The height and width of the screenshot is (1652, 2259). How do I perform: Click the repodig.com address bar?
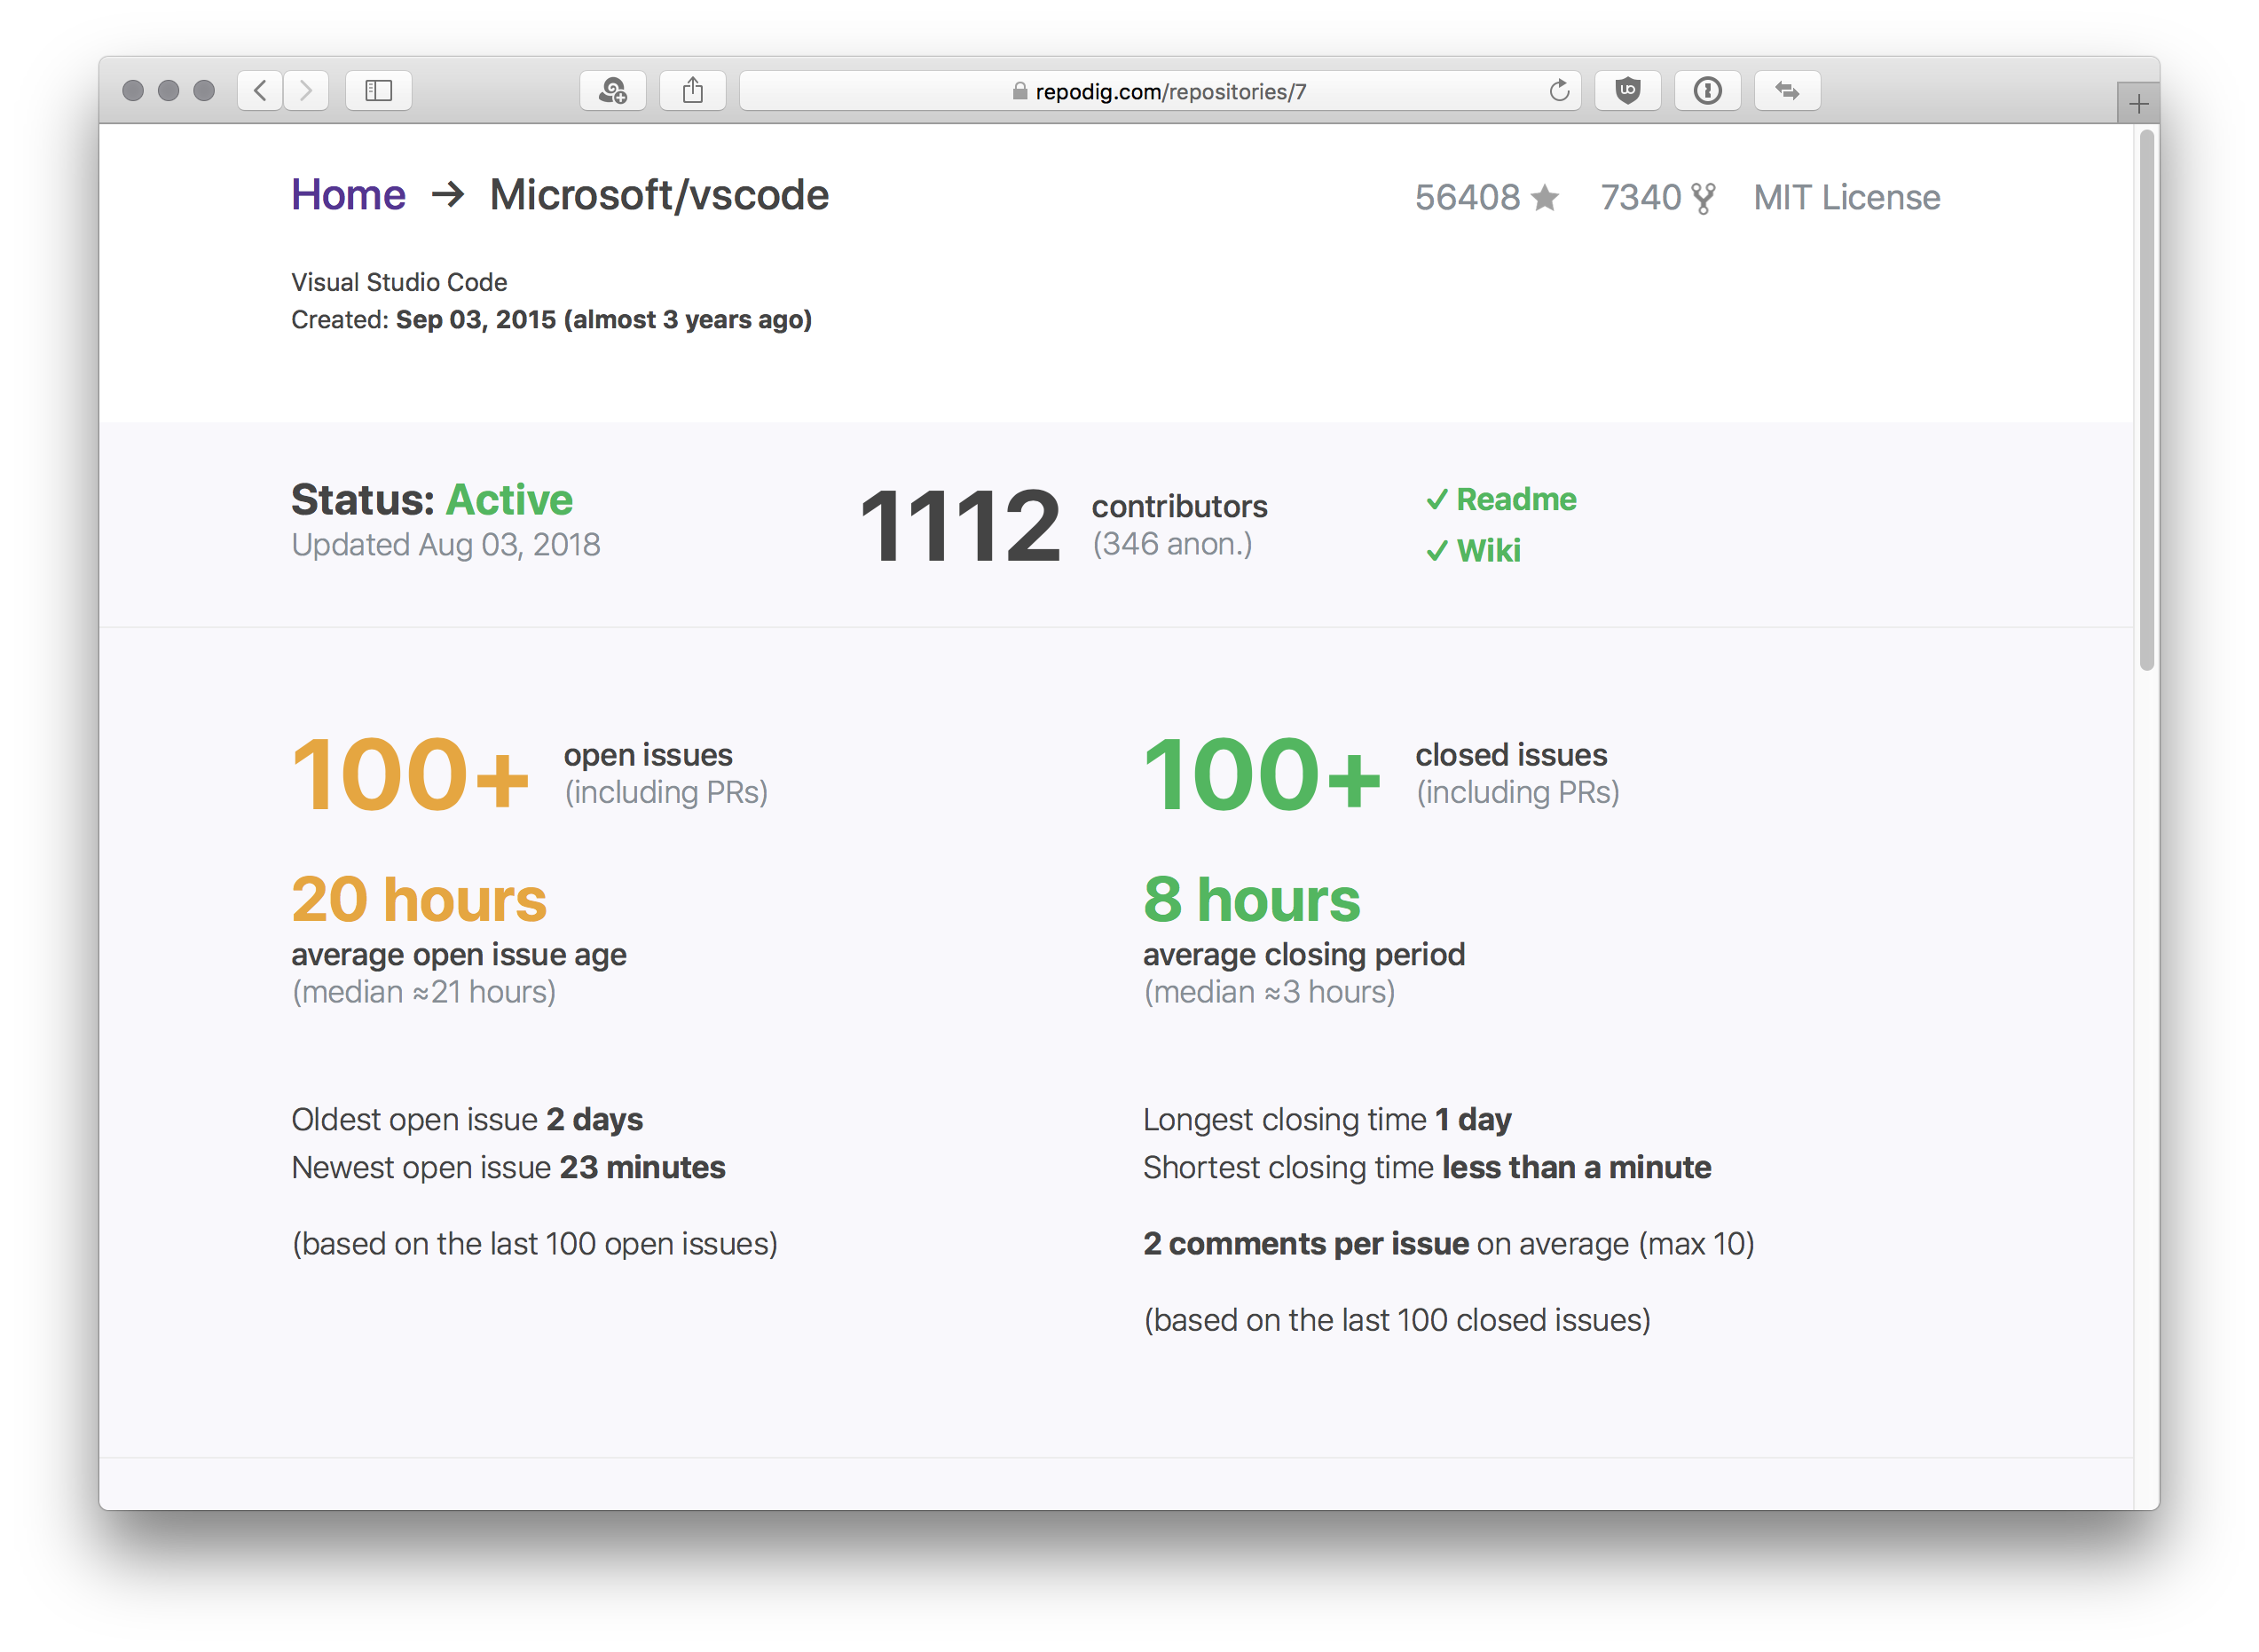[1160, 91]
